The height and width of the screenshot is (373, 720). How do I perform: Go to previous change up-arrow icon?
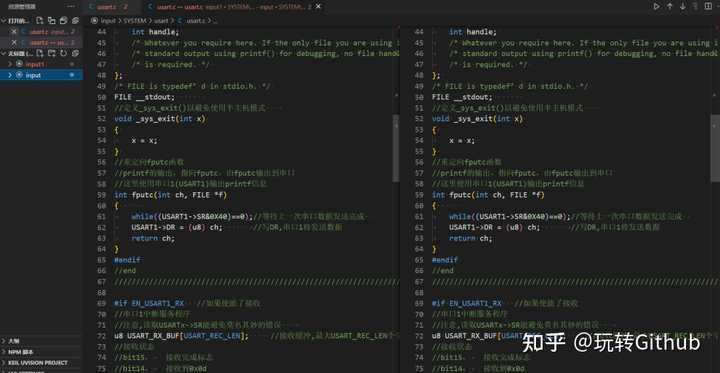[x=670, y=6]
